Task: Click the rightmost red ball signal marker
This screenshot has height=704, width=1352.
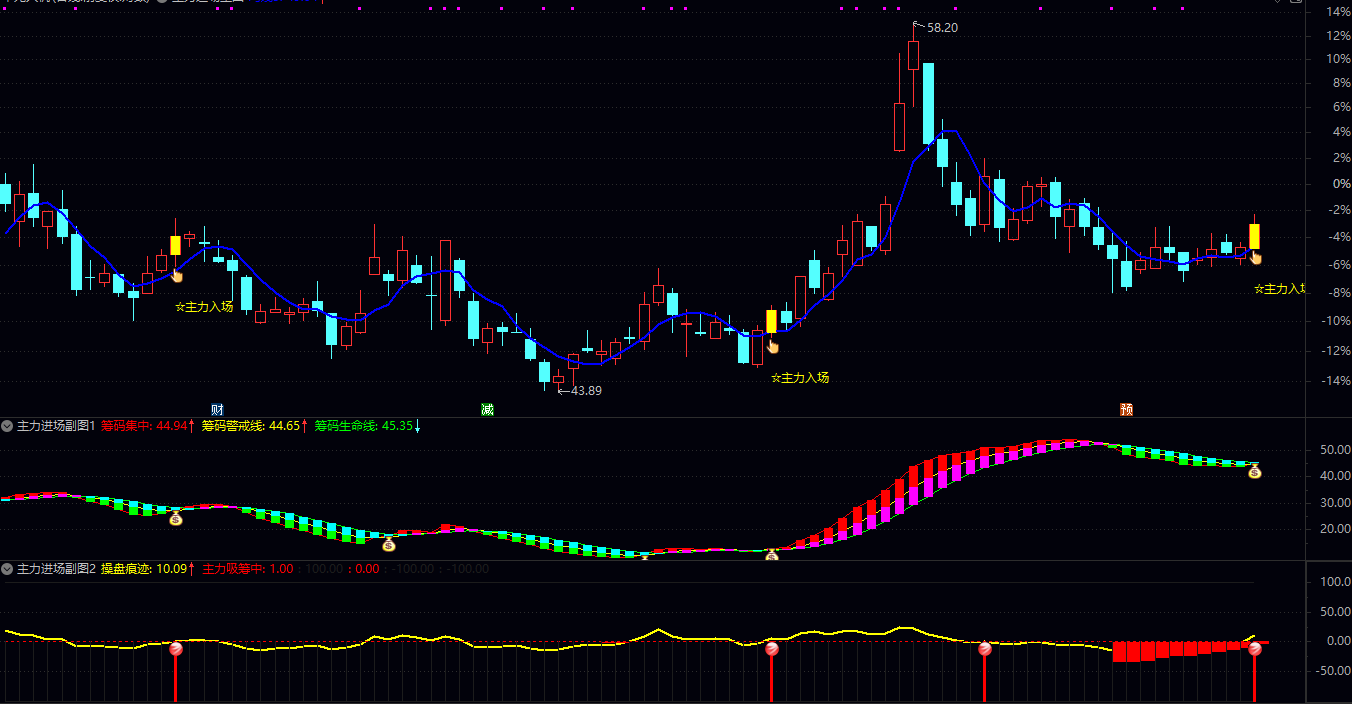Action: tap(1254, 650)
